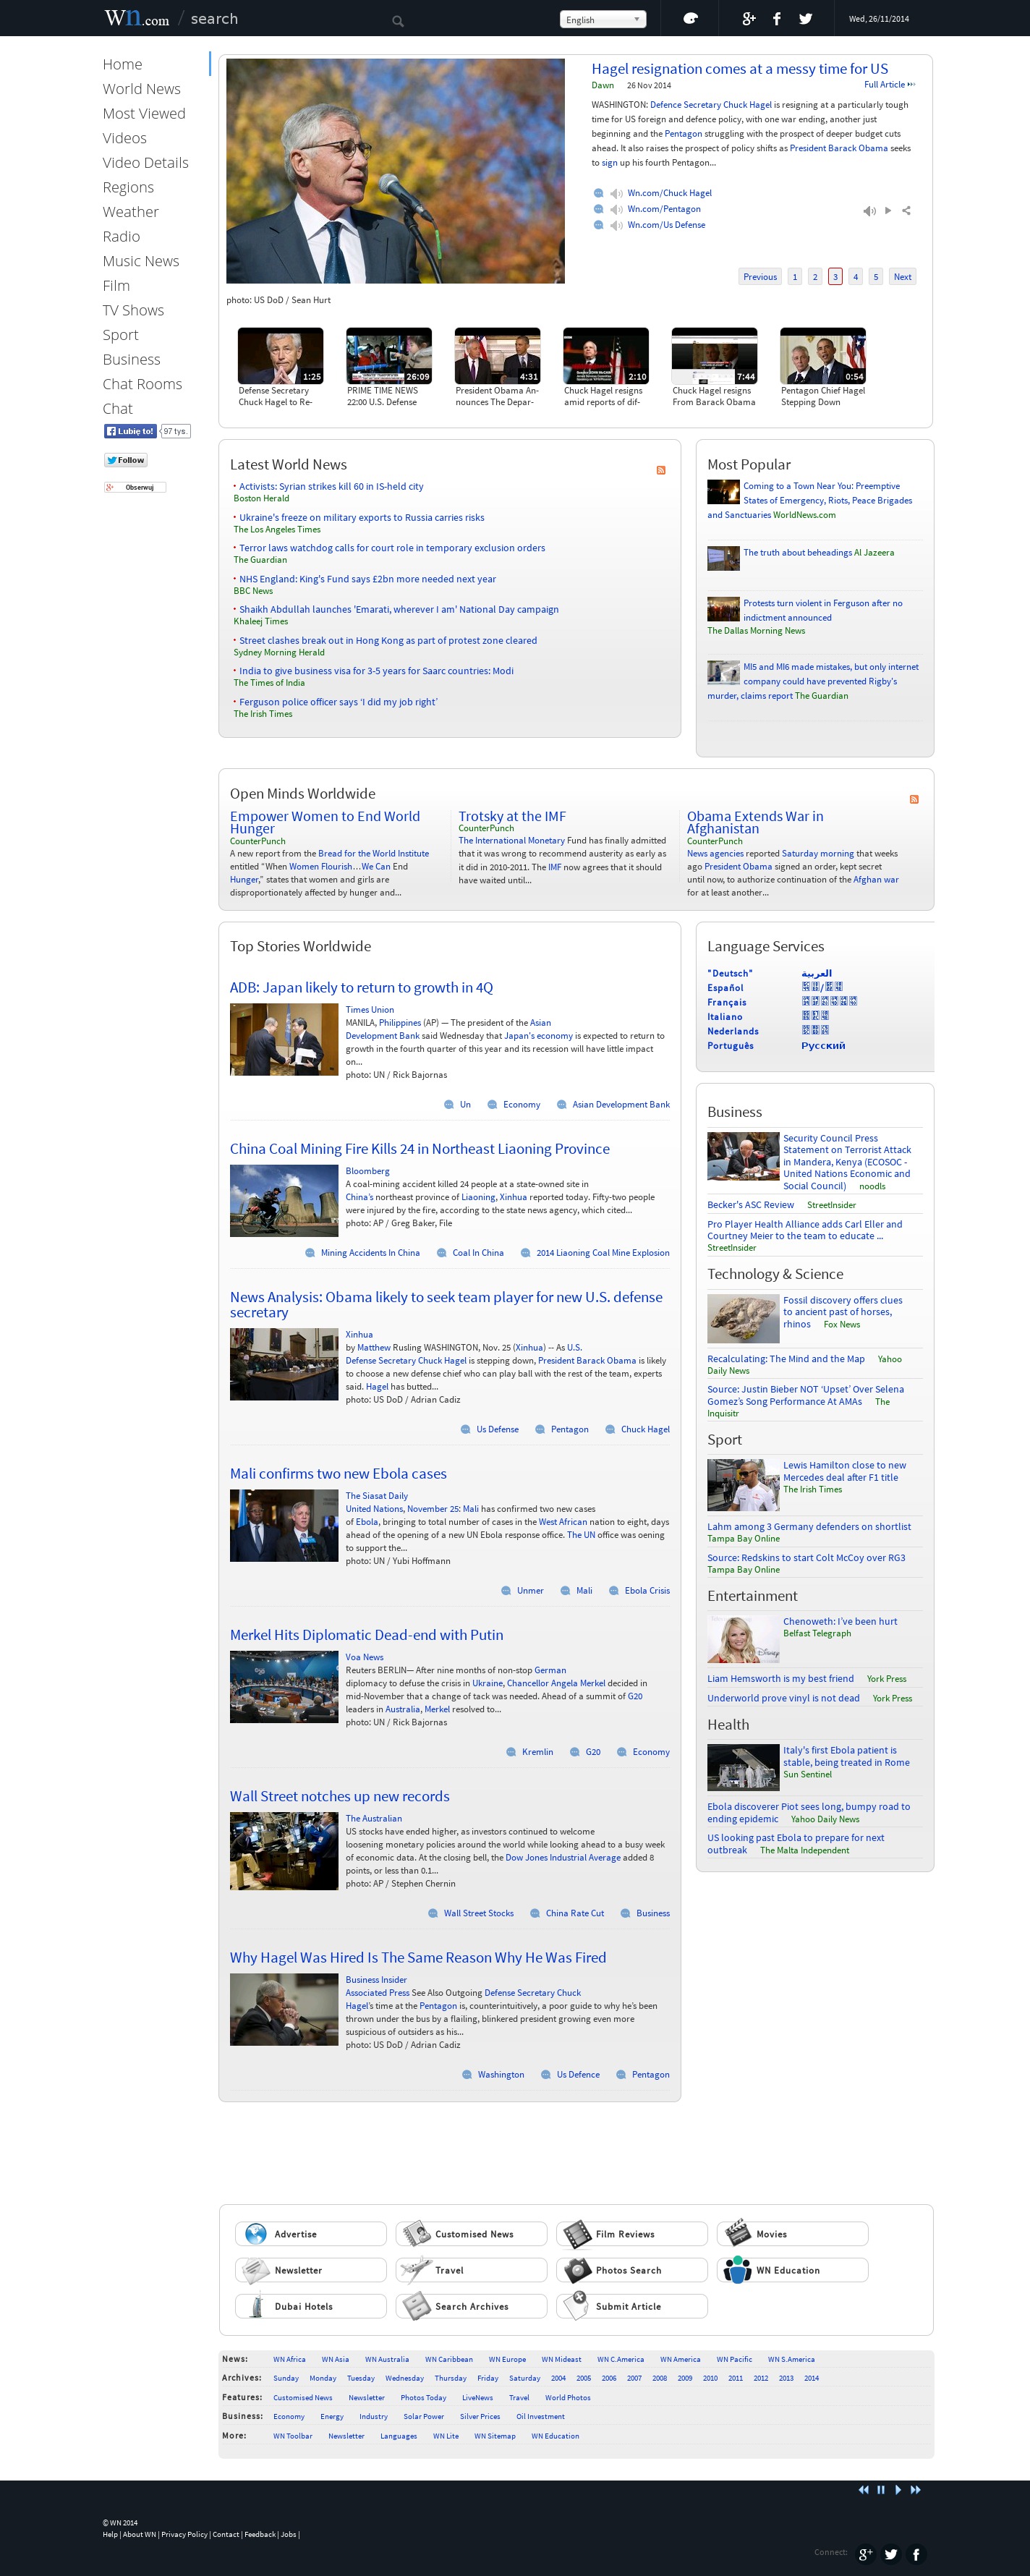This screenshot has height=2576, width=1030.
Task: Open the Facebook icon in top bar
Action: (777, 19)
